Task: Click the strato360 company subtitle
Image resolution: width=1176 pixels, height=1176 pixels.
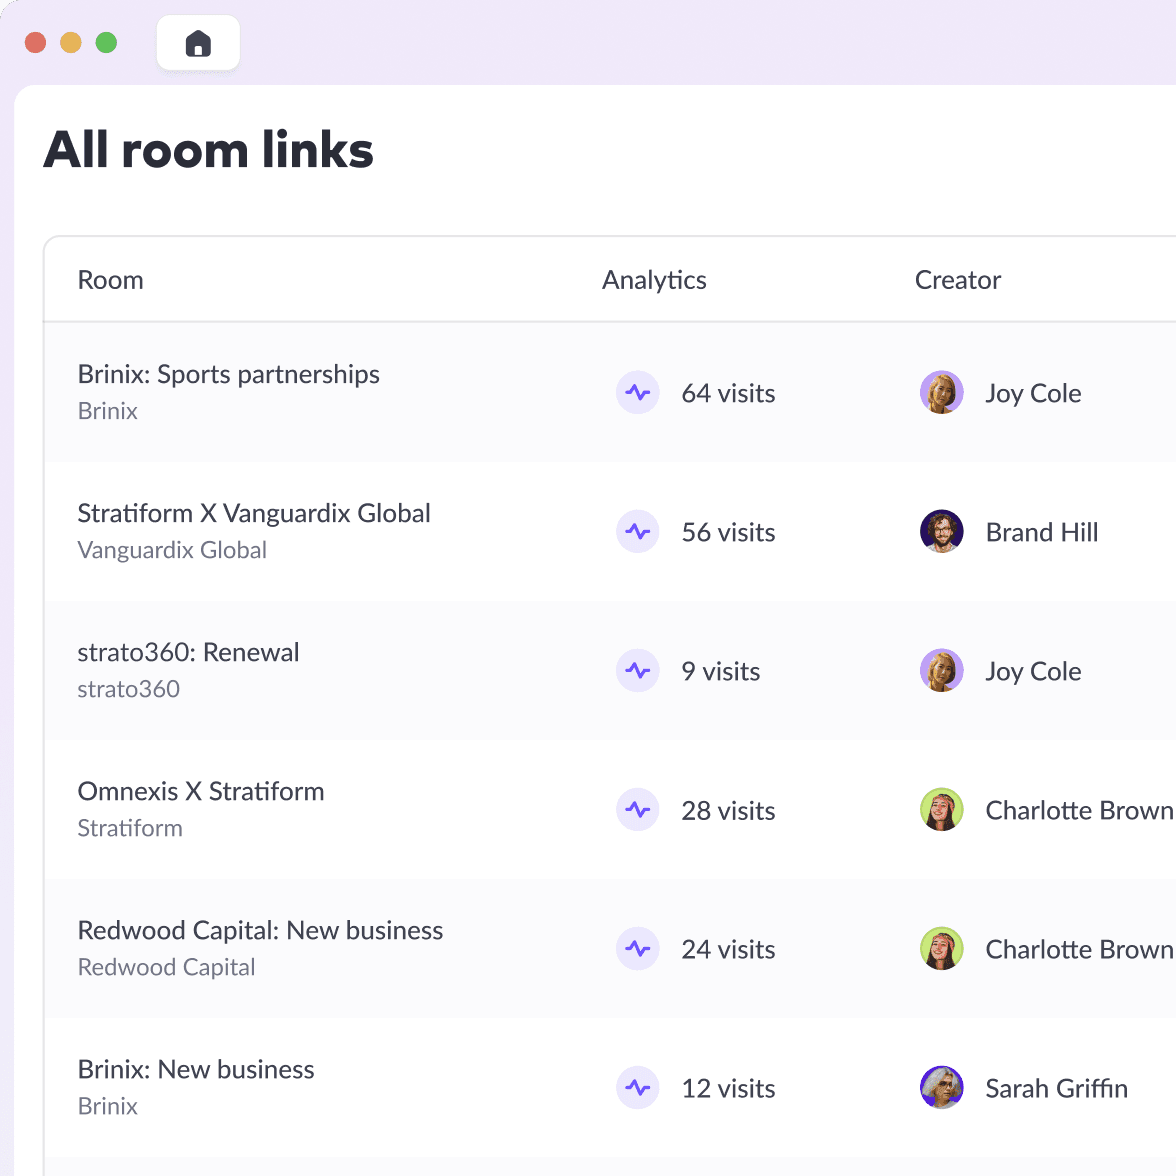Action: 128,688
